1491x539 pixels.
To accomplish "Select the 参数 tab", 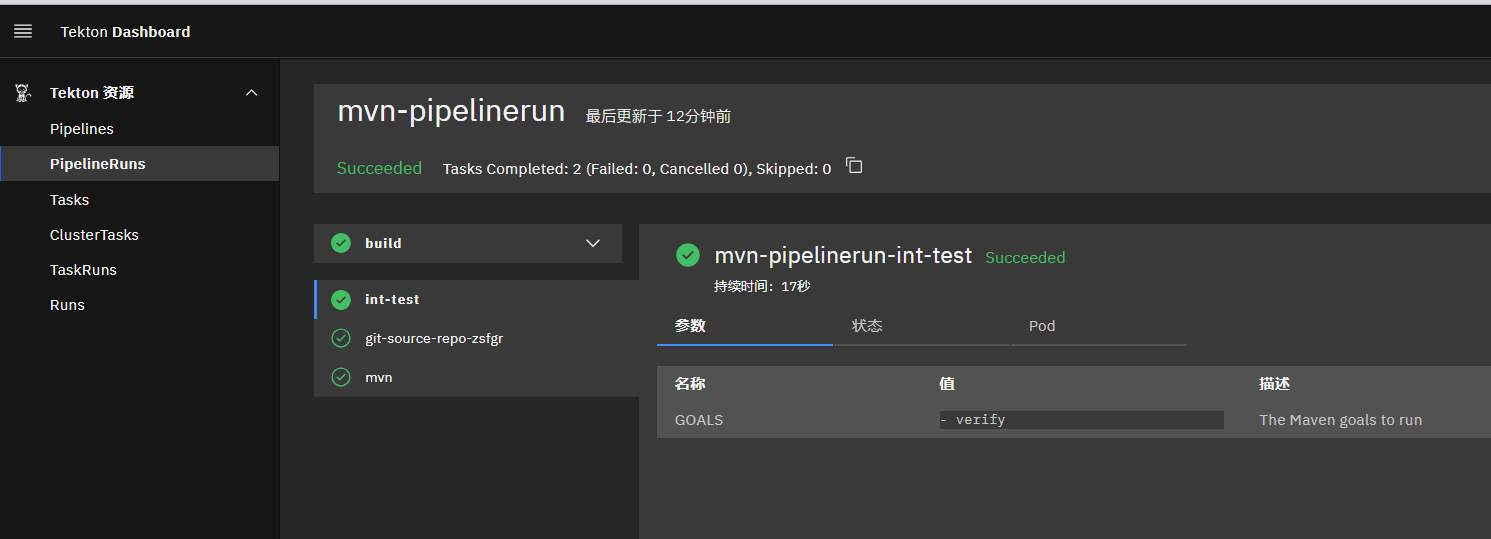I will tap(690, 326).
